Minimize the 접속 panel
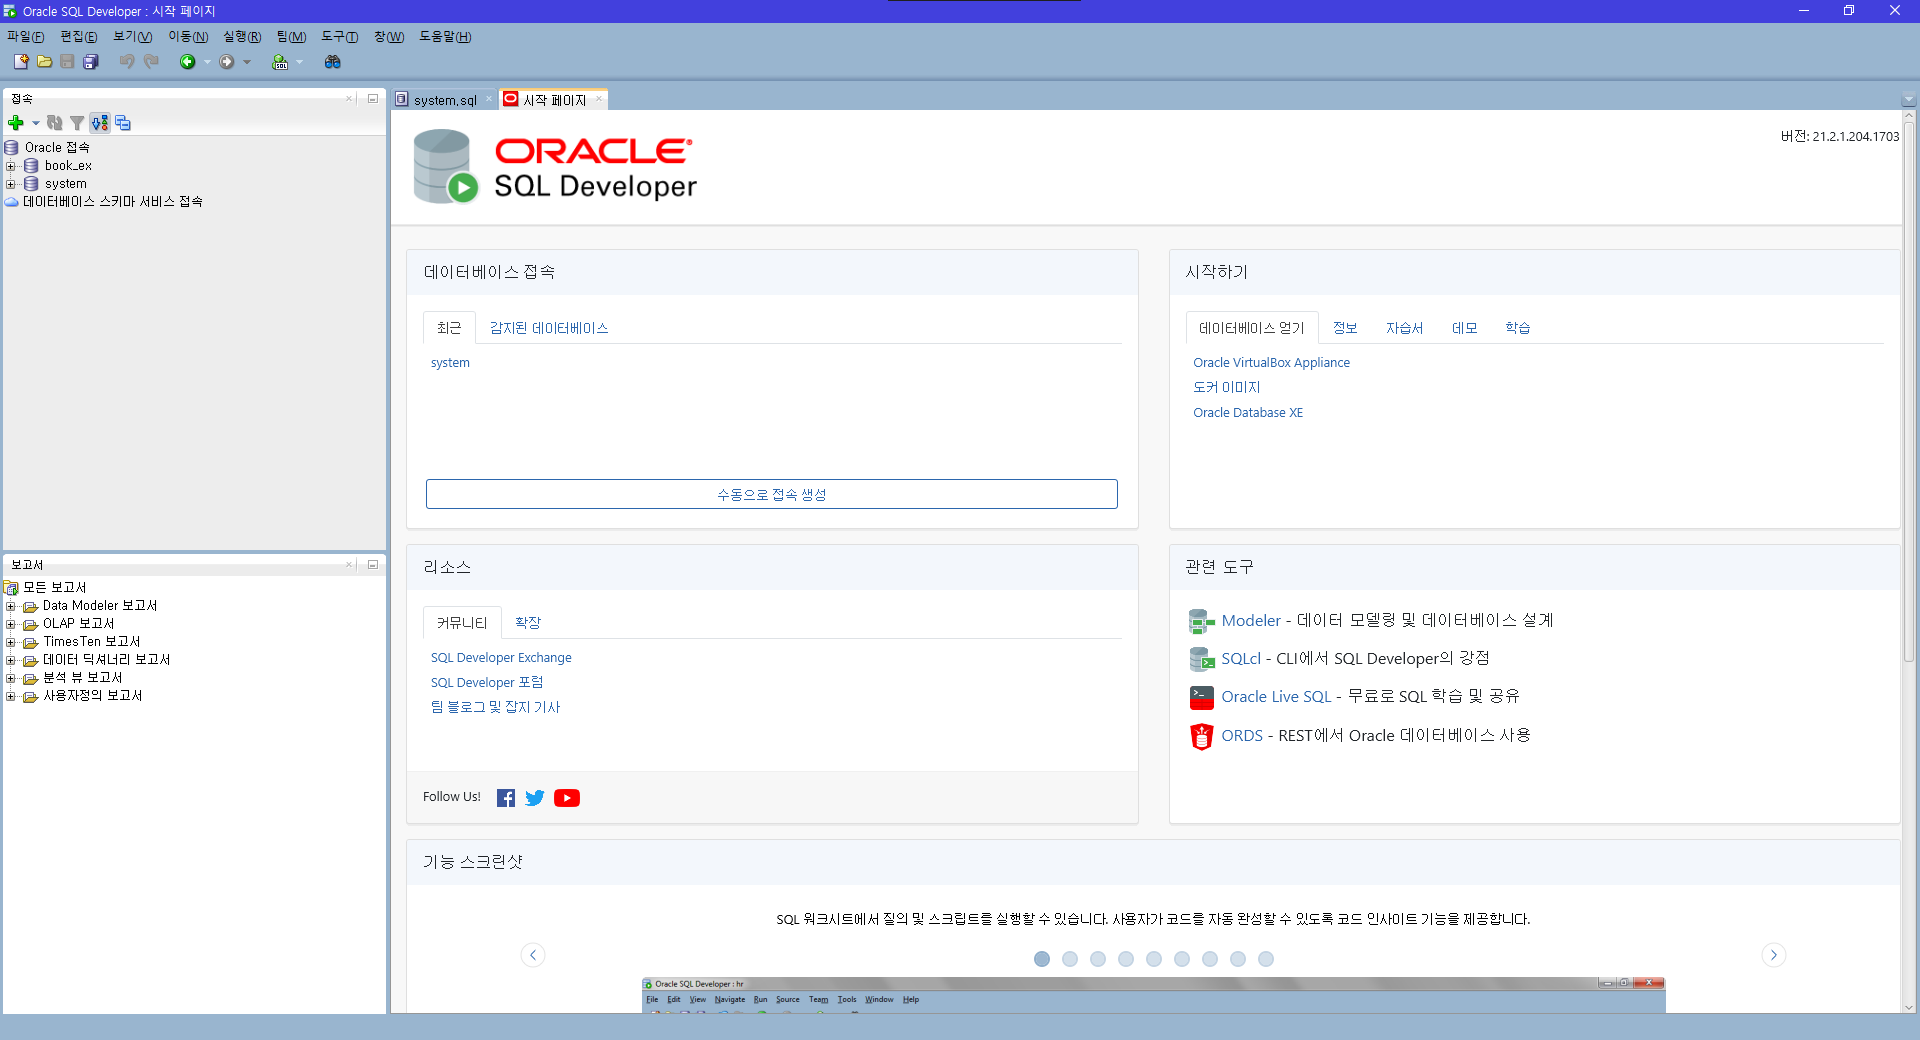Screen dimensions: 1920x1040 point(373,98)
